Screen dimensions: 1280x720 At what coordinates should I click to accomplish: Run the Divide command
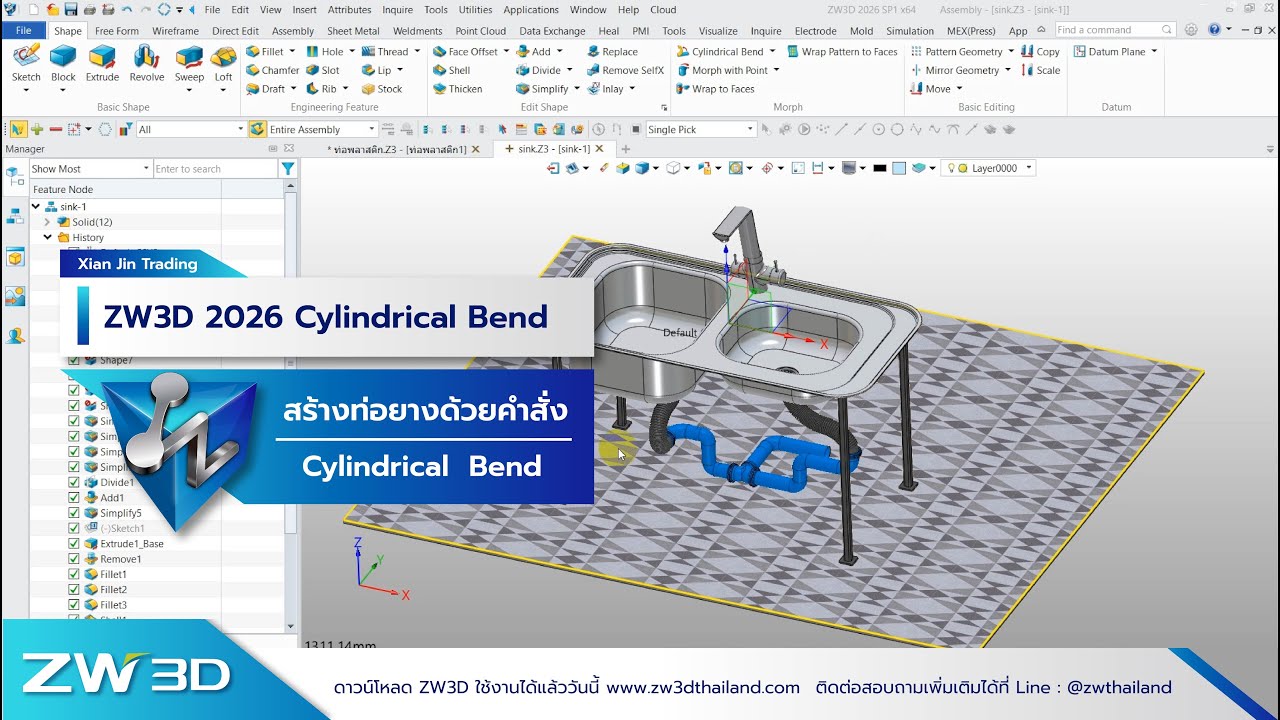pos(539,70)
